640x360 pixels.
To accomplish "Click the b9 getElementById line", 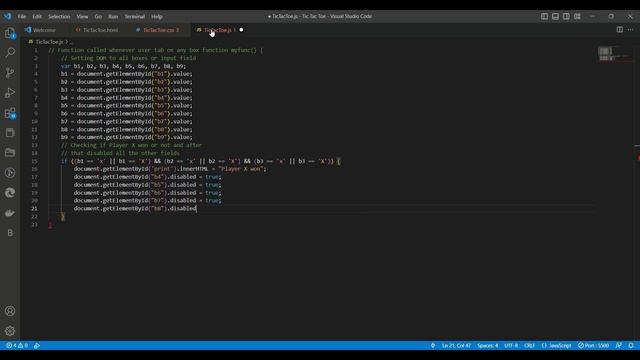I will (x=127, y=138).
